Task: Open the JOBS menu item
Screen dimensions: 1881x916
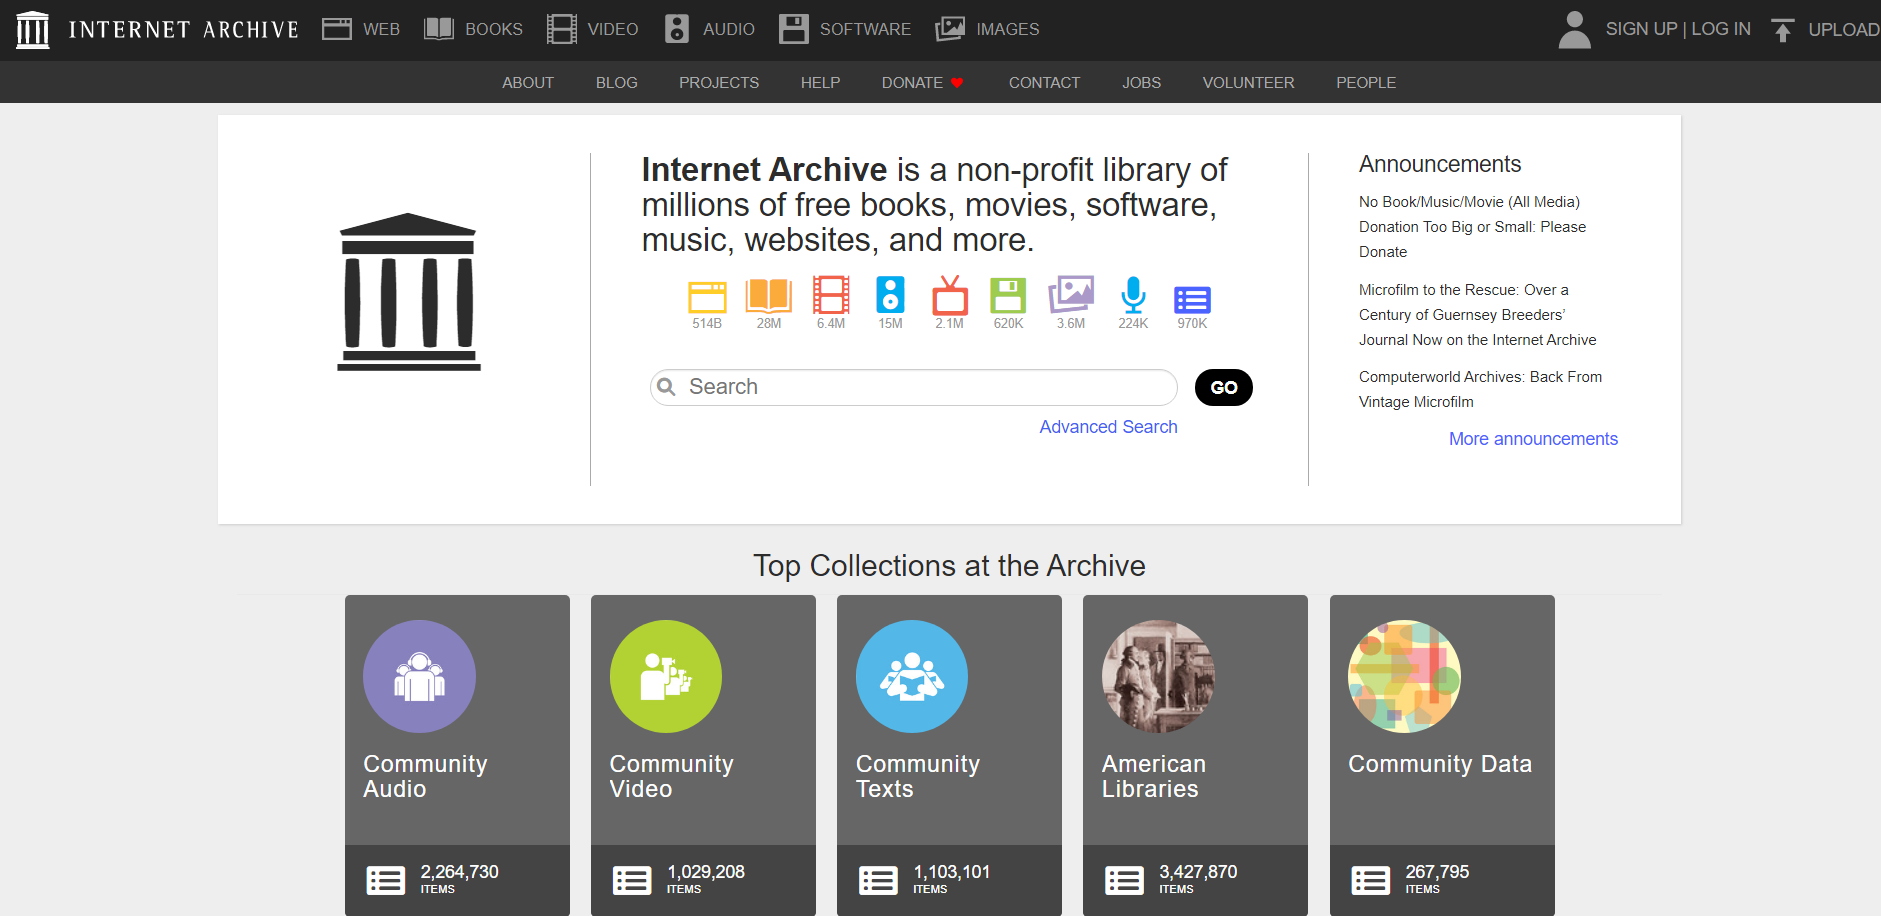Action: 1142,82
